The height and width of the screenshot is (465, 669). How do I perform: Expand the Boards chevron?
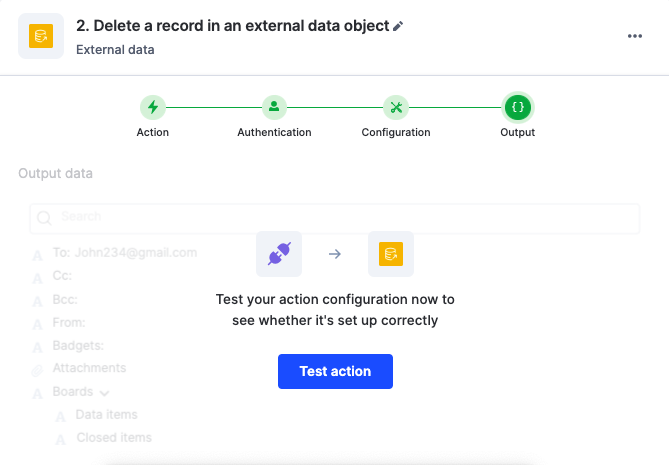click(x=104, y=393)
